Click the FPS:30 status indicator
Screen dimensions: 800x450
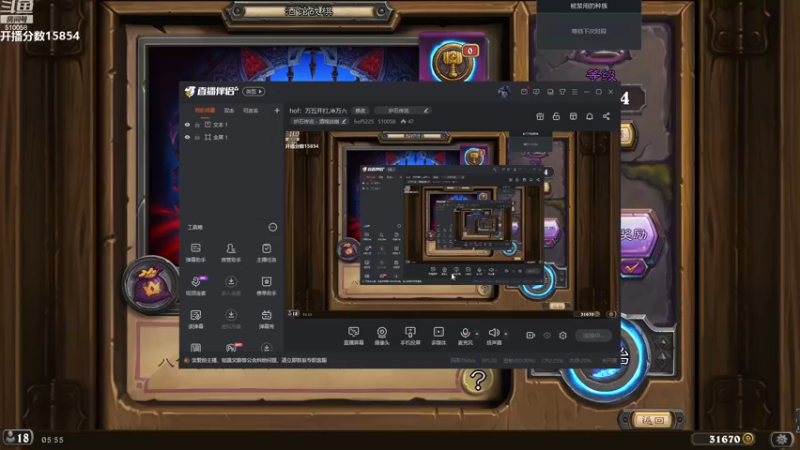[489, 360]
